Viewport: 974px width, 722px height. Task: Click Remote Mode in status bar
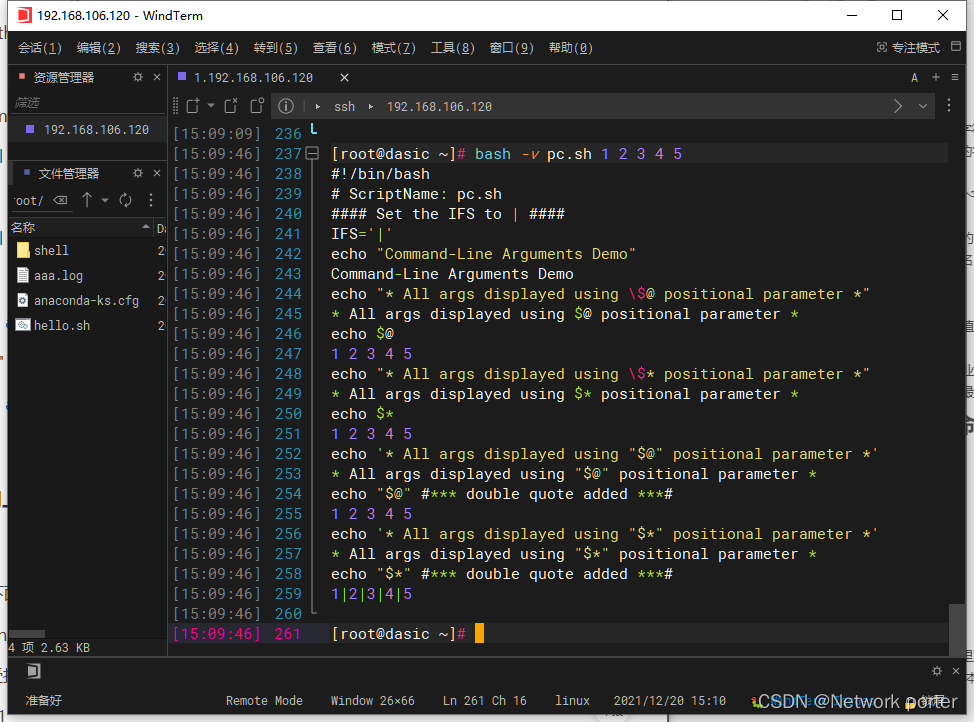[264, 701]
